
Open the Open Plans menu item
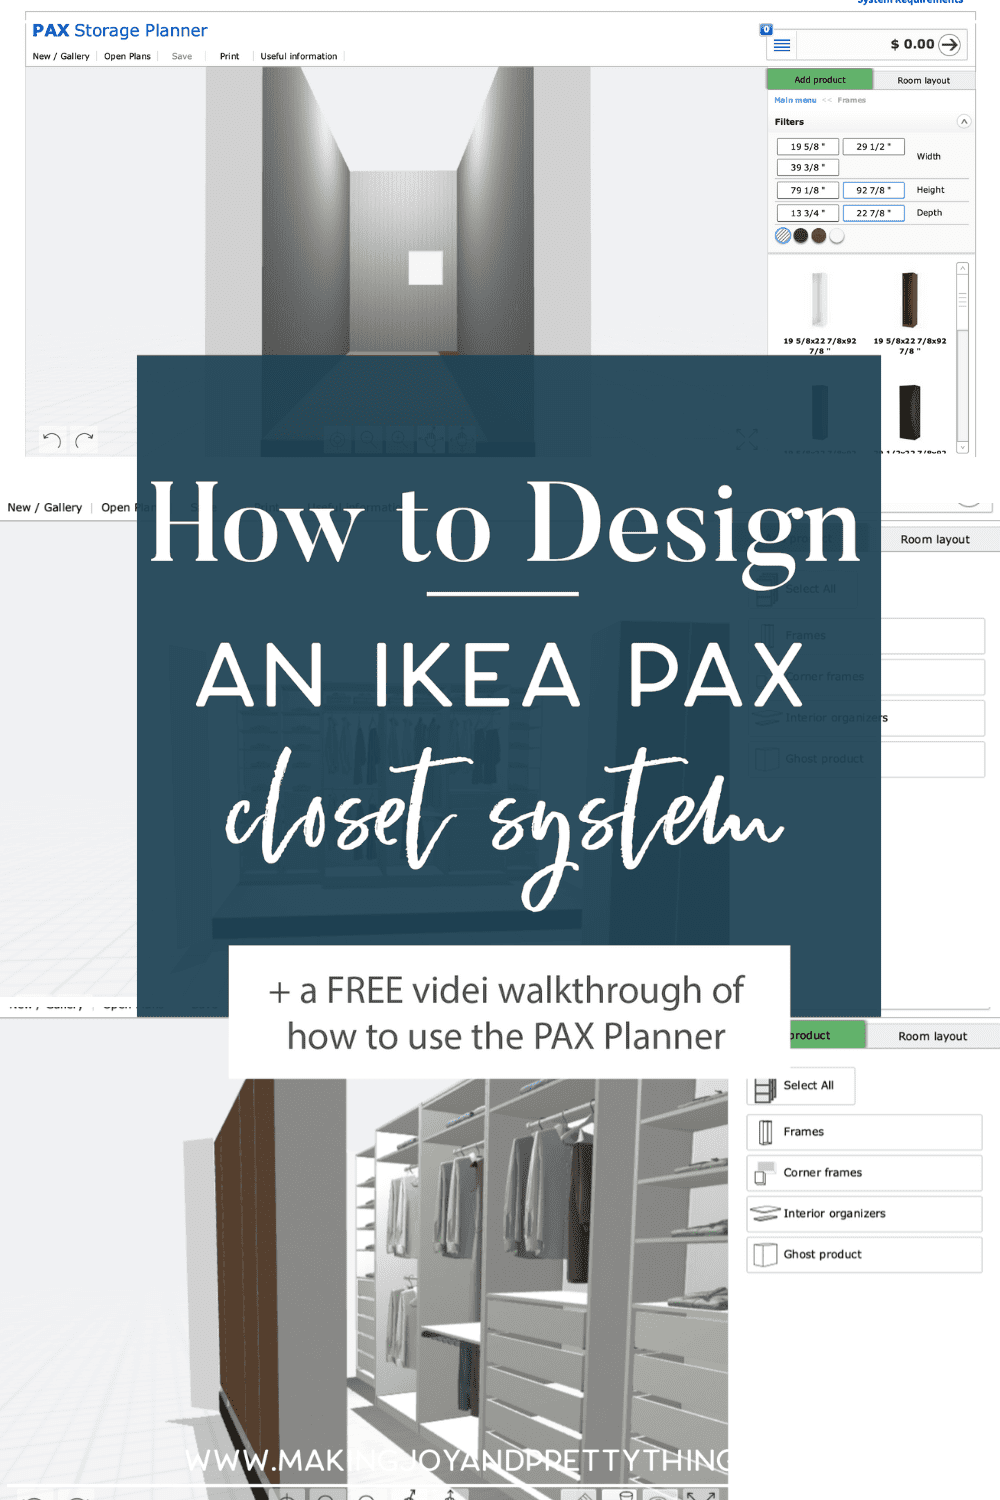(x=127, y=56)
